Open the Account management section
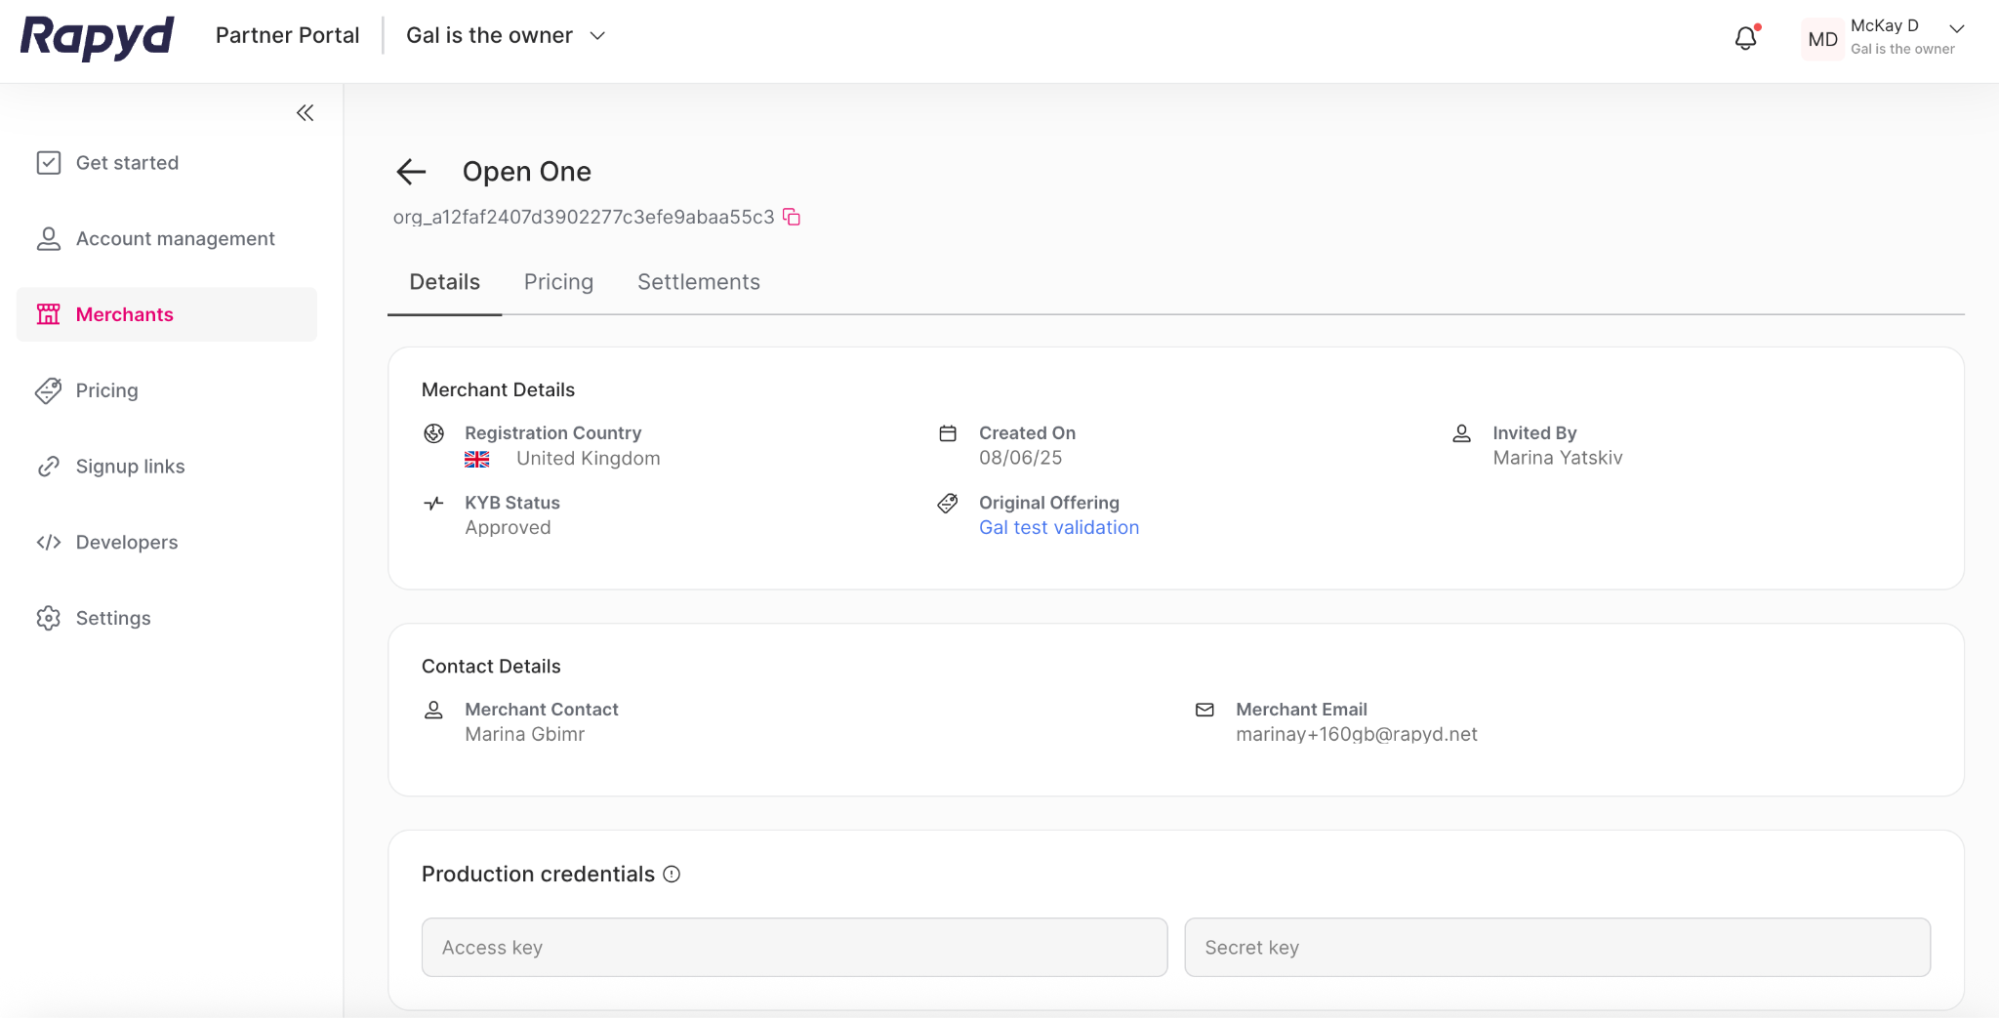Viewport: 1999px width, 1019px height. [175, 238]
